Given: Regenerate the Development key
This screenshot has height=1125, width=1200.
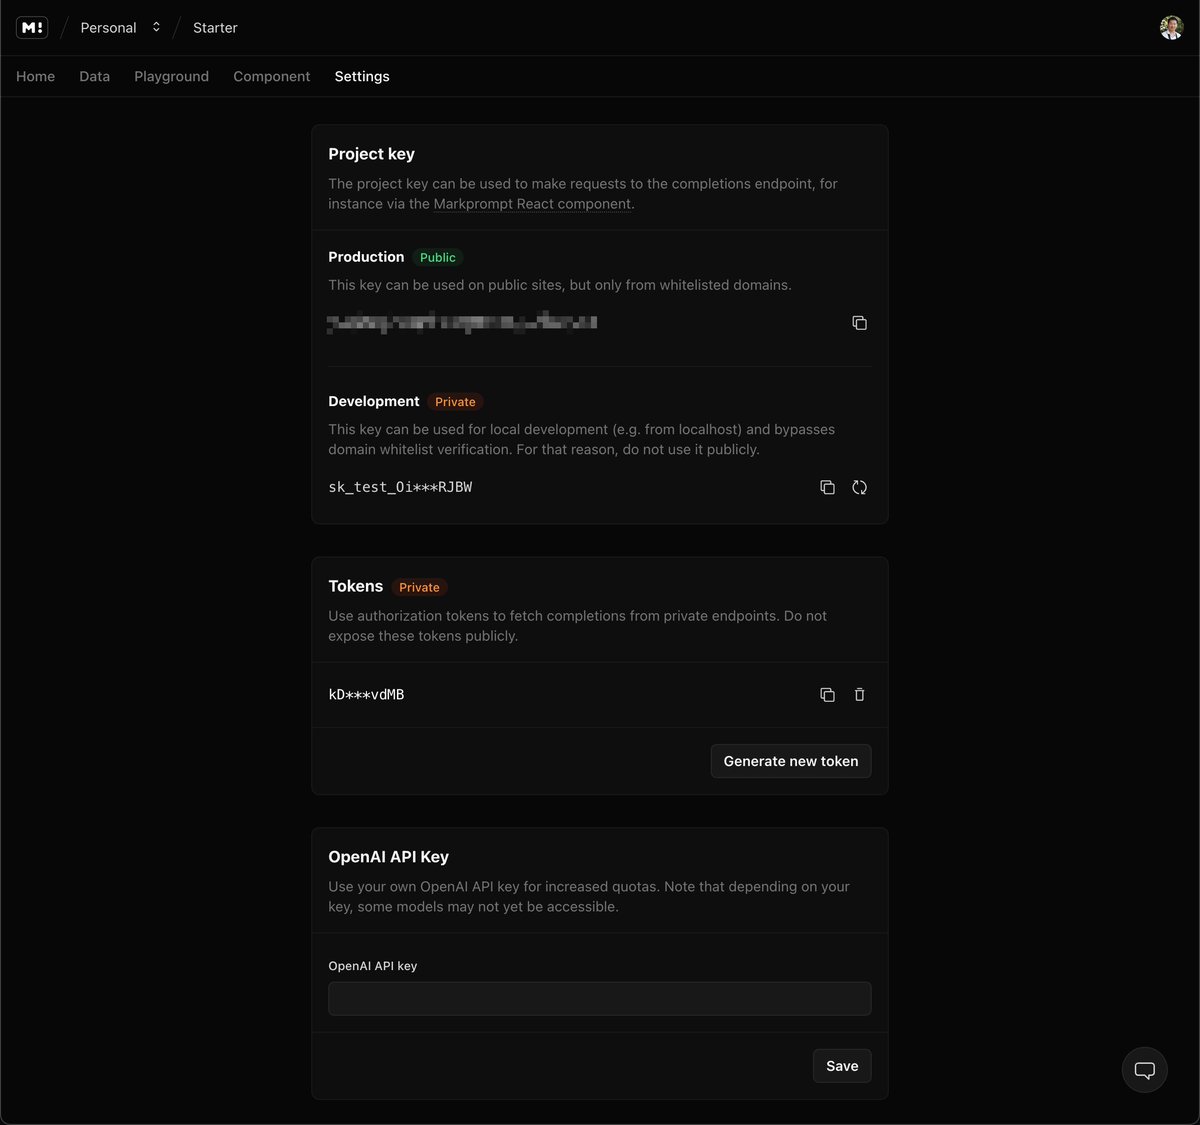Looking at the screenshot, I should click(x=859, y=487).
